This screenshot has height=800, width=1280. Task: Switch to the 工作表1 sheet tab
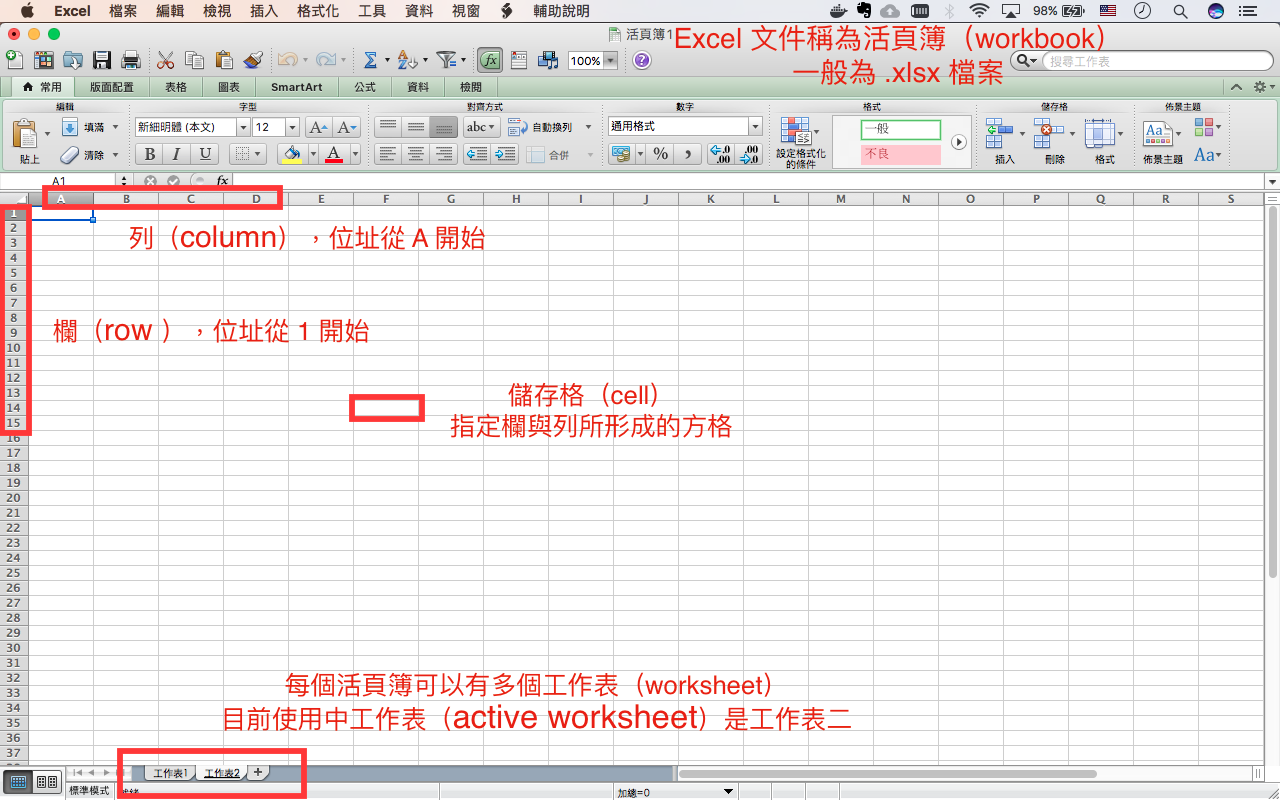(169, 772)
